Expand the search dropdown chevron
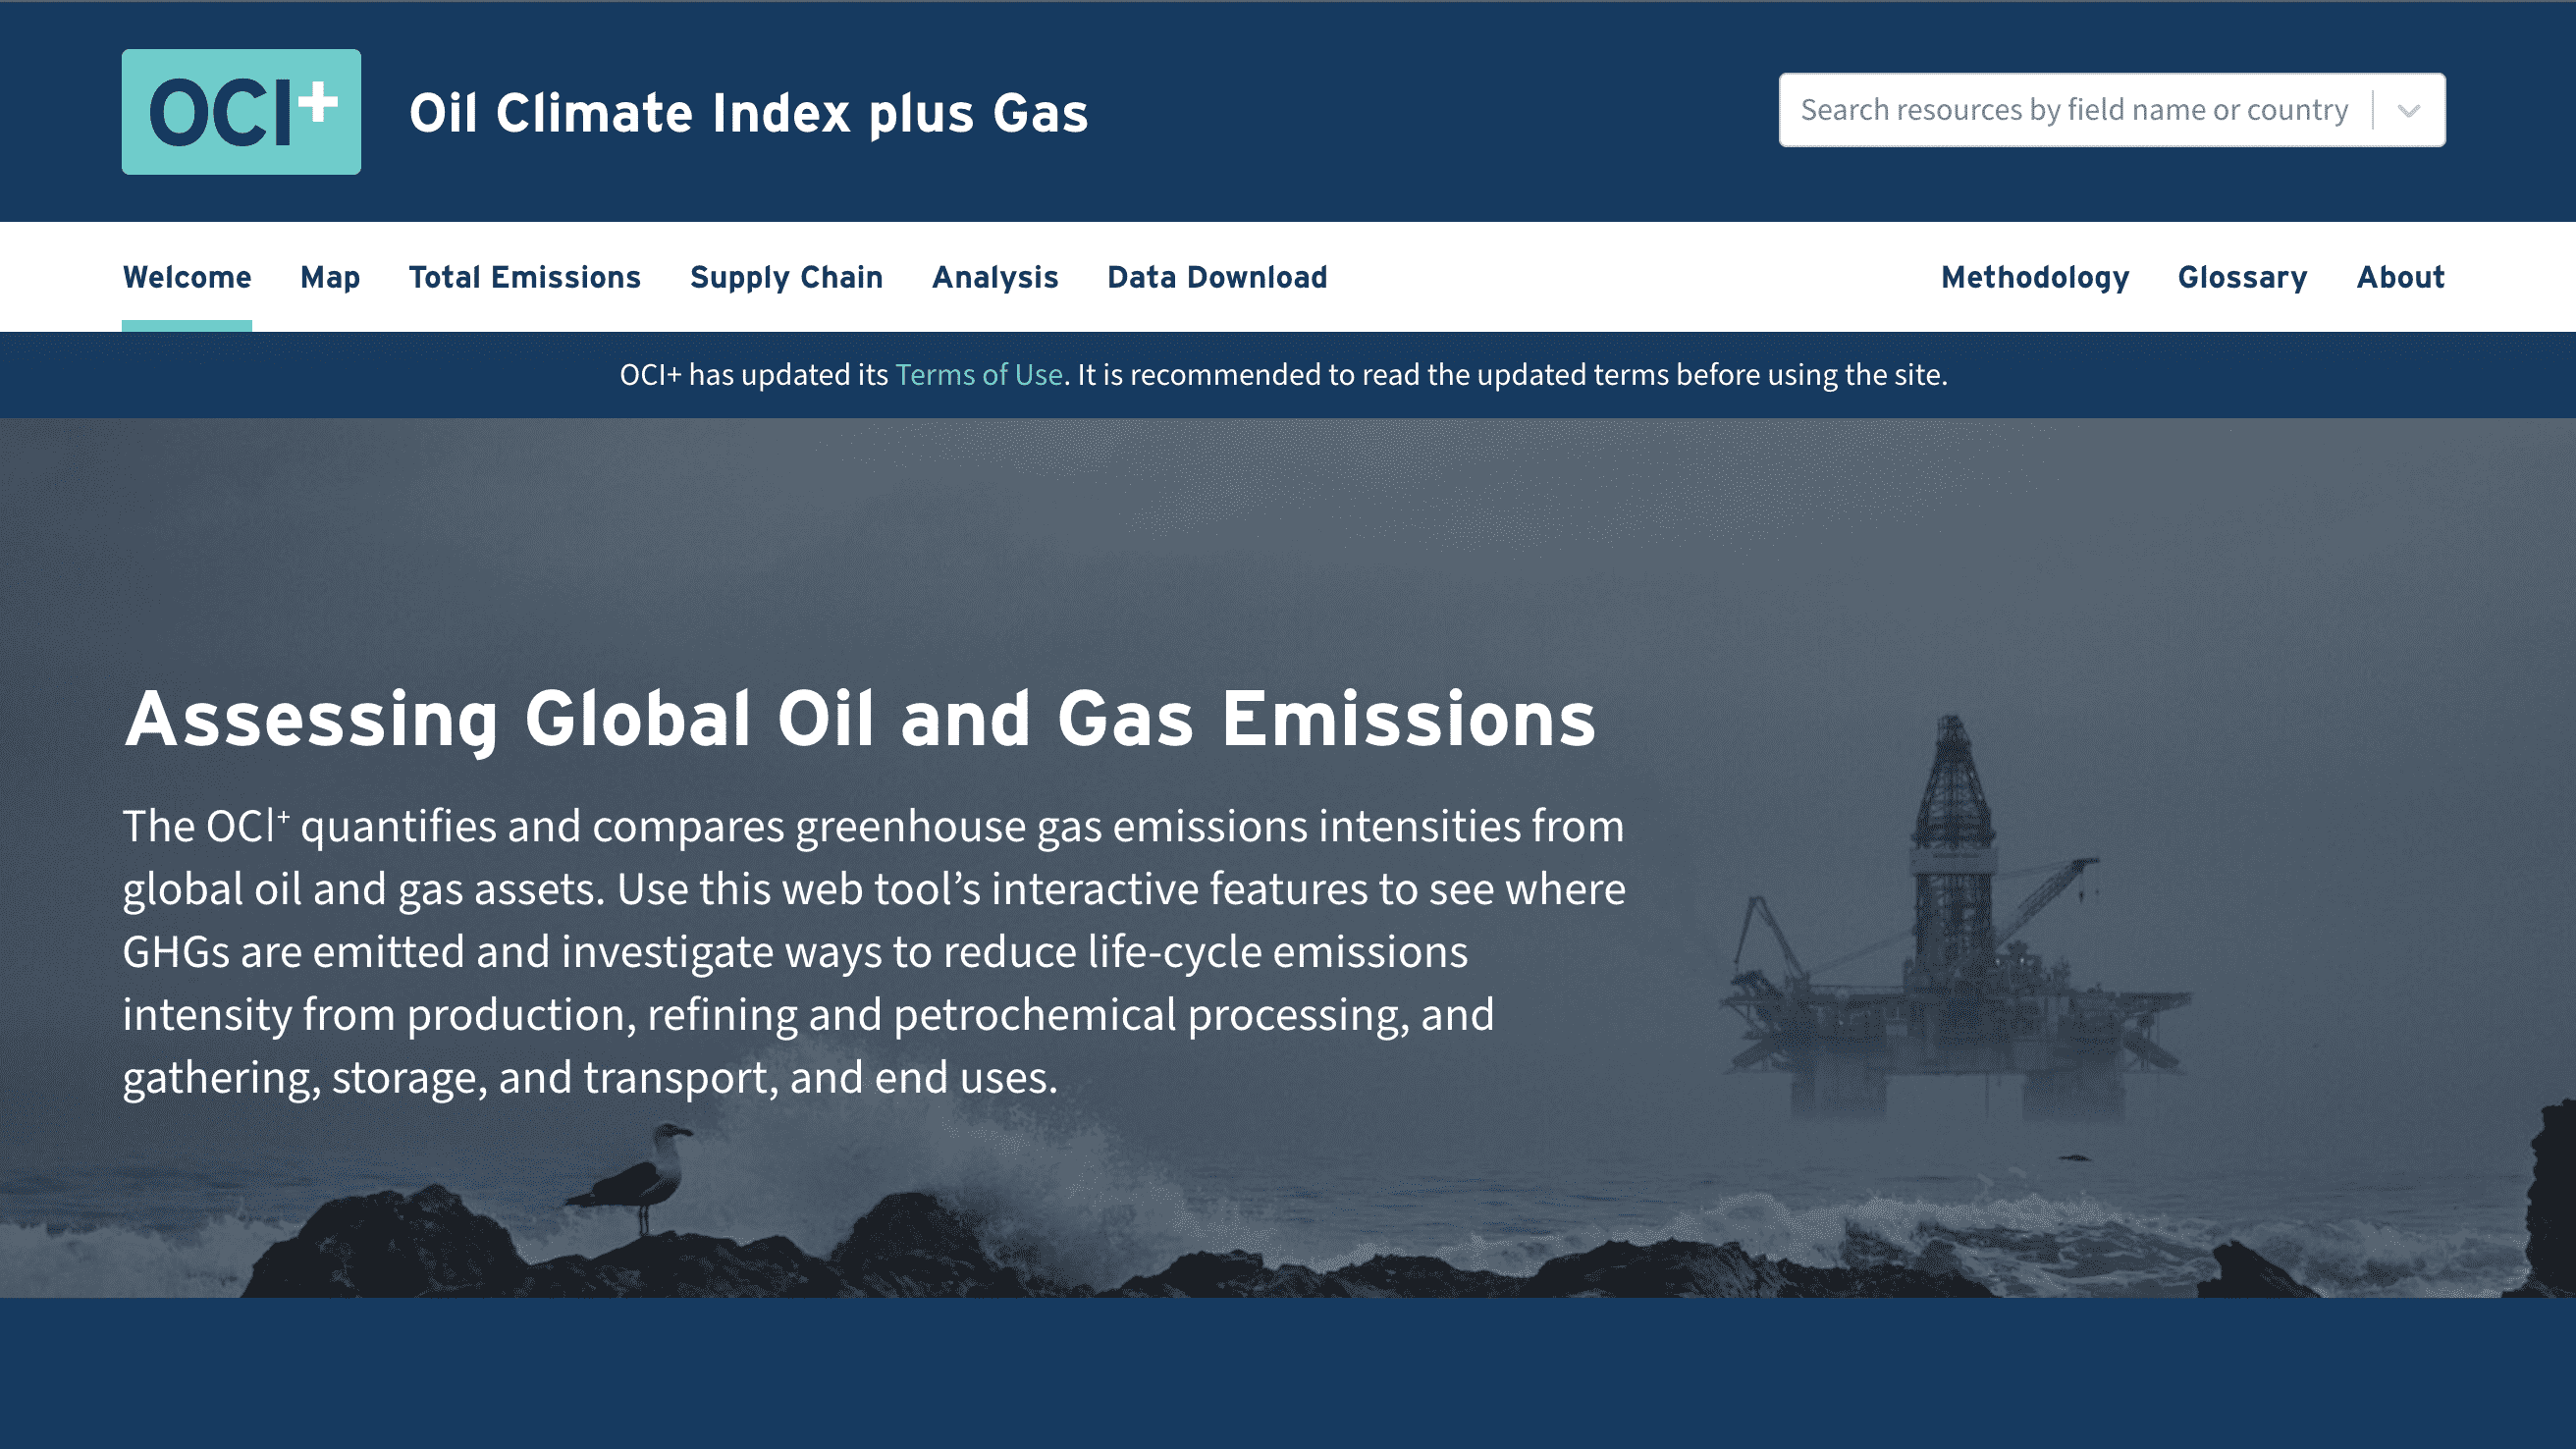This screenshot has height=1449, width=2576. (x=2409, y=110)
